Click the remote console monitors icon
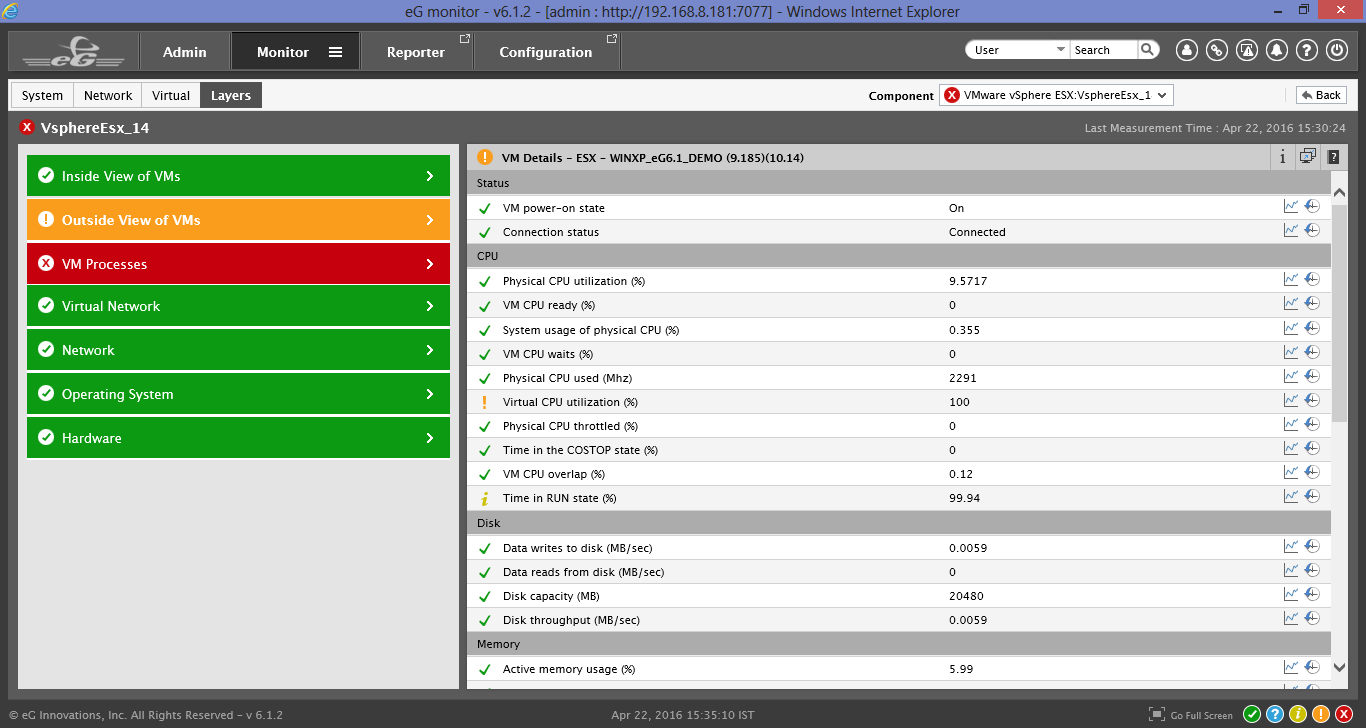Screen dimensions: 1366x728 1308,156
